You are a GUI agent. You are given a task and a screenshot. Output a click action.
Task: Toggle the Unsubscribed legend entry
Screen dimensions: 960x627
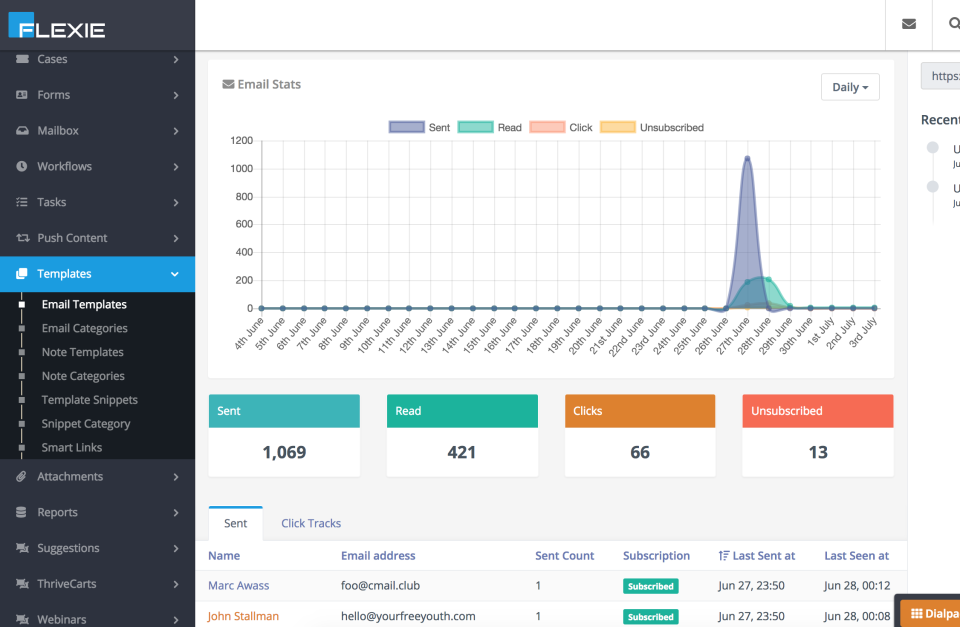652,127
